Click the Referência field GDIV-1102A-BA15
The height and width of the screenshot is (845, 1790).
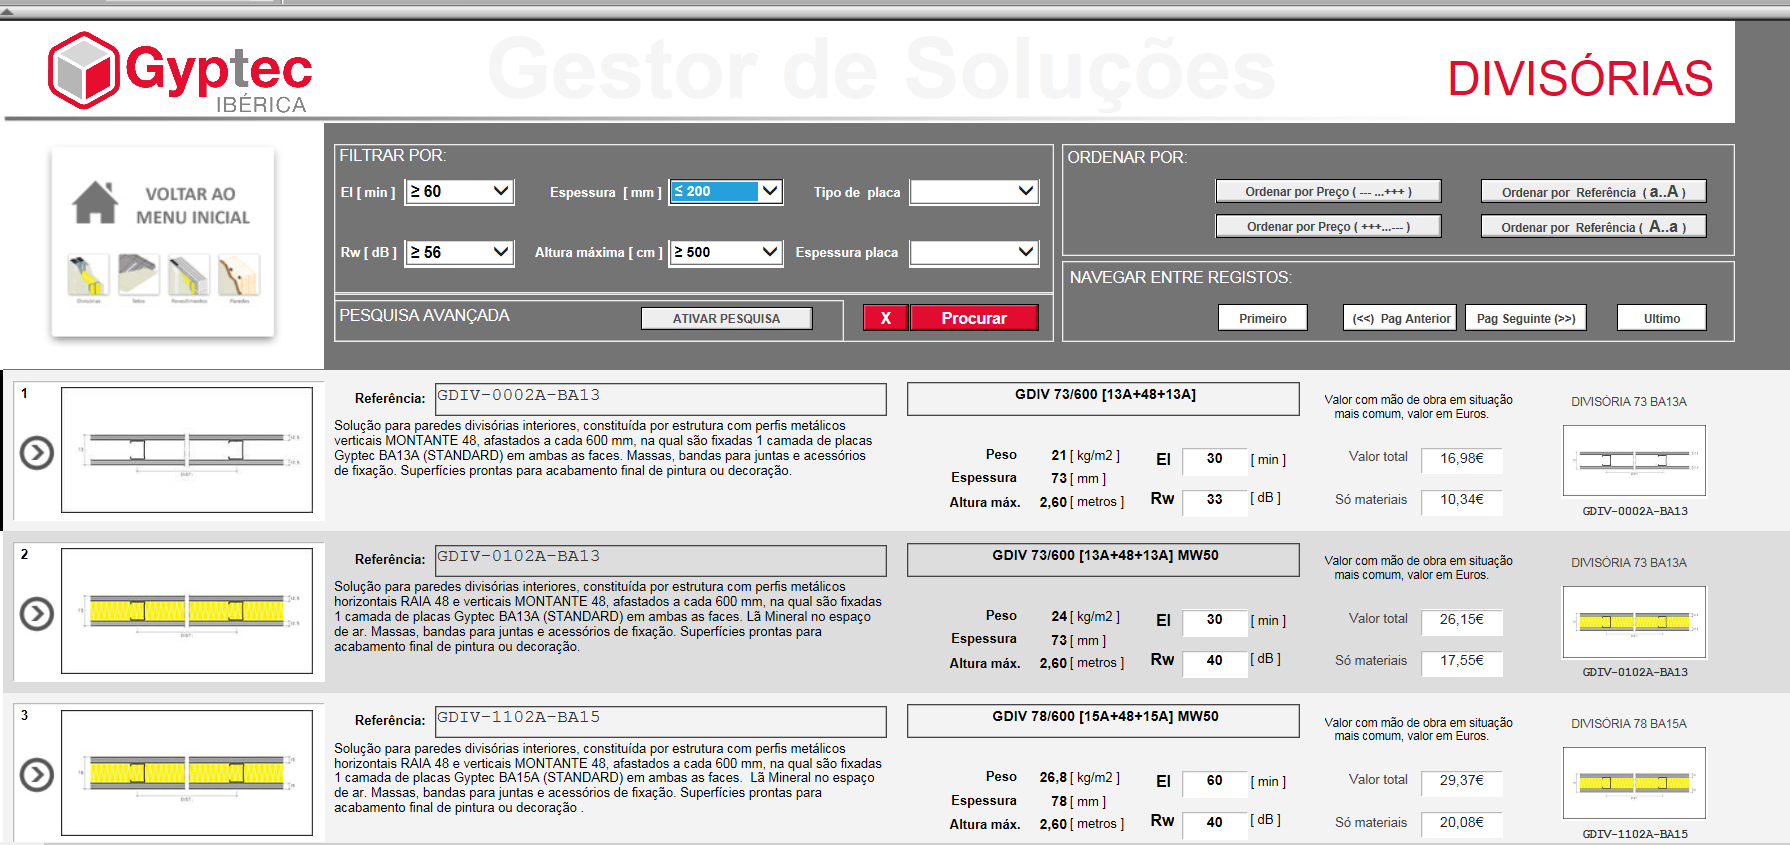pyautogui.click(x=661, y=721)
